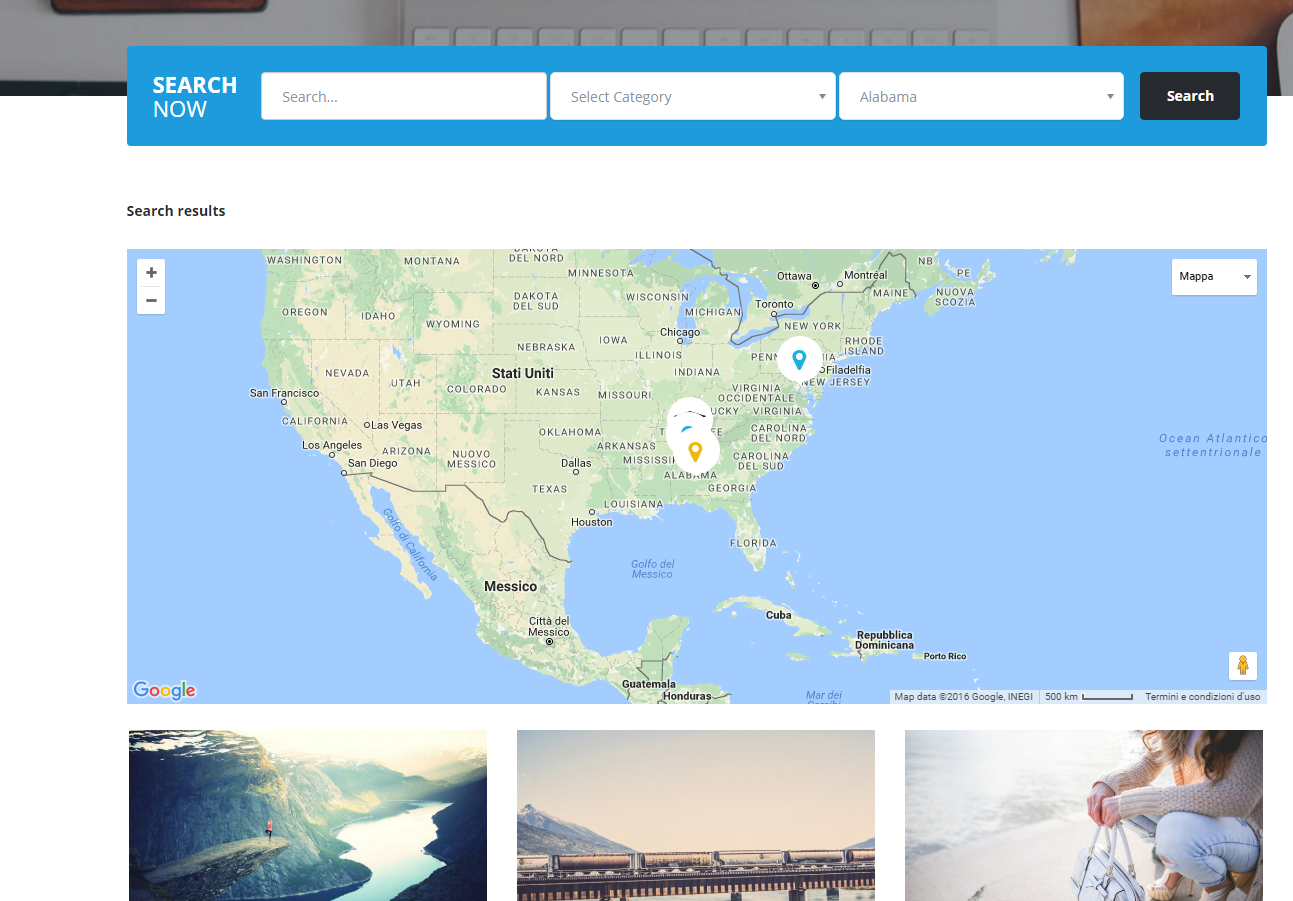Click the Map data ©2016 Google, INEGI text
The width and height of the screenshot is (1293, 901).
(964, 697)
